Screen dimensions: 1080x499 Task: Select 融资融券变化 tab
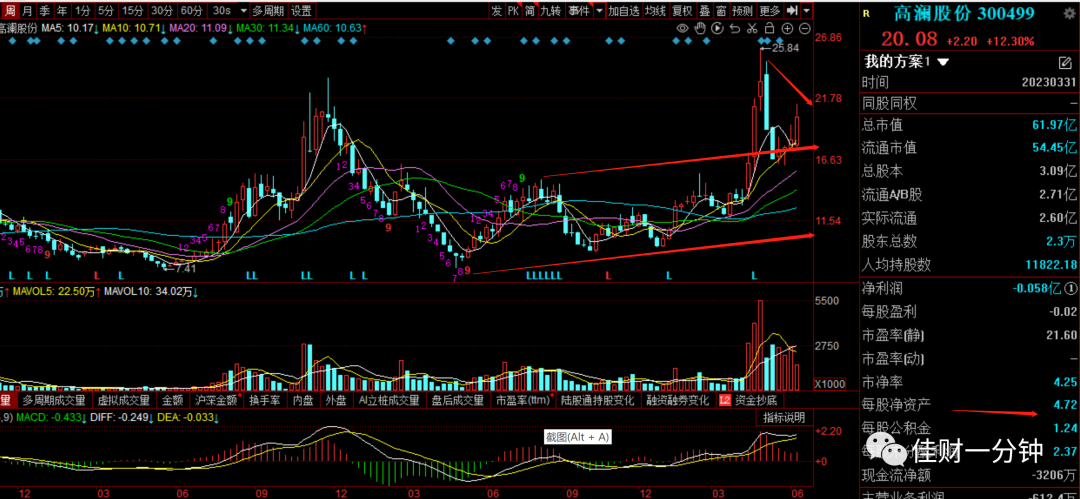point(677,400)
